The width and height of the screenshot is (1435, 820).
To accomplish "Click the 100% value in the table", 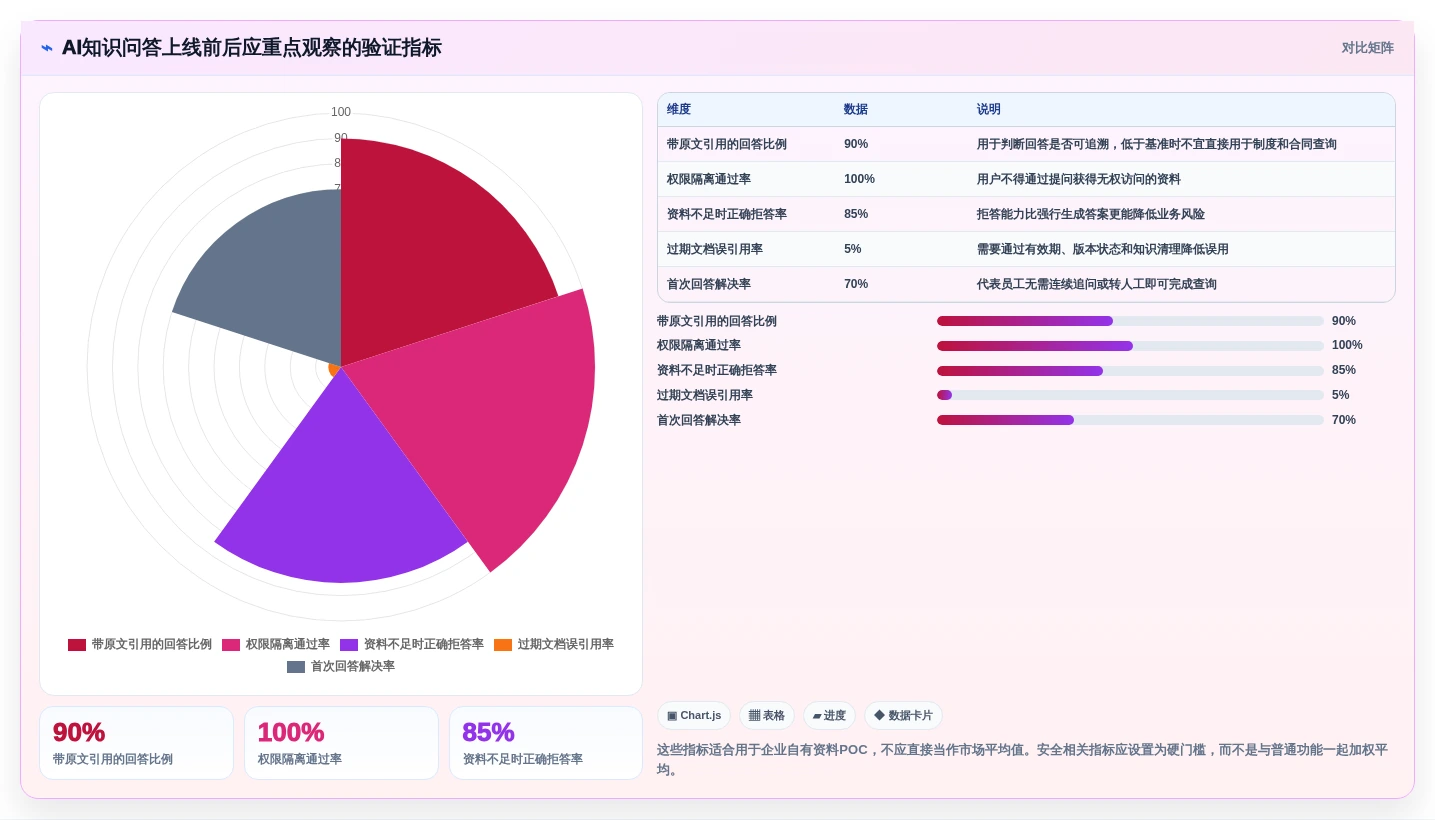I will (x=859, y=179).
